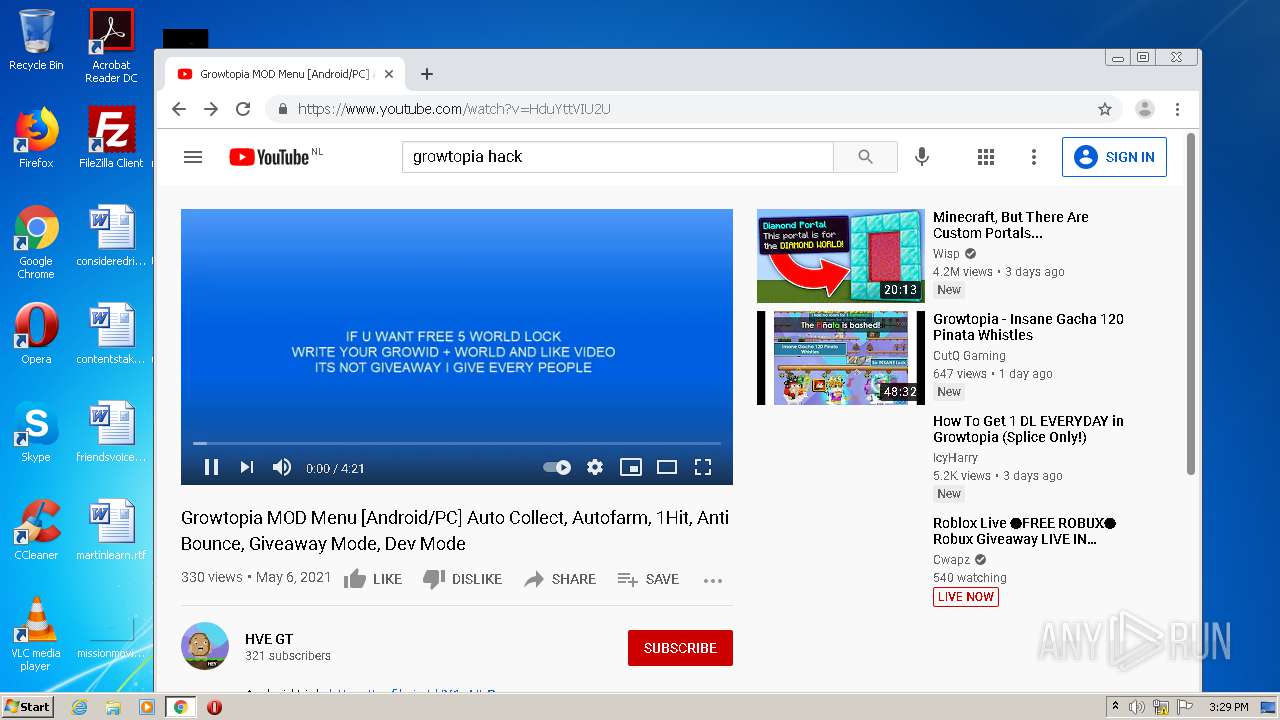The width and height of the screenshot is (1280, 720).
Task: Switch to theater mode icon
Action: click(x=667, y=467)
